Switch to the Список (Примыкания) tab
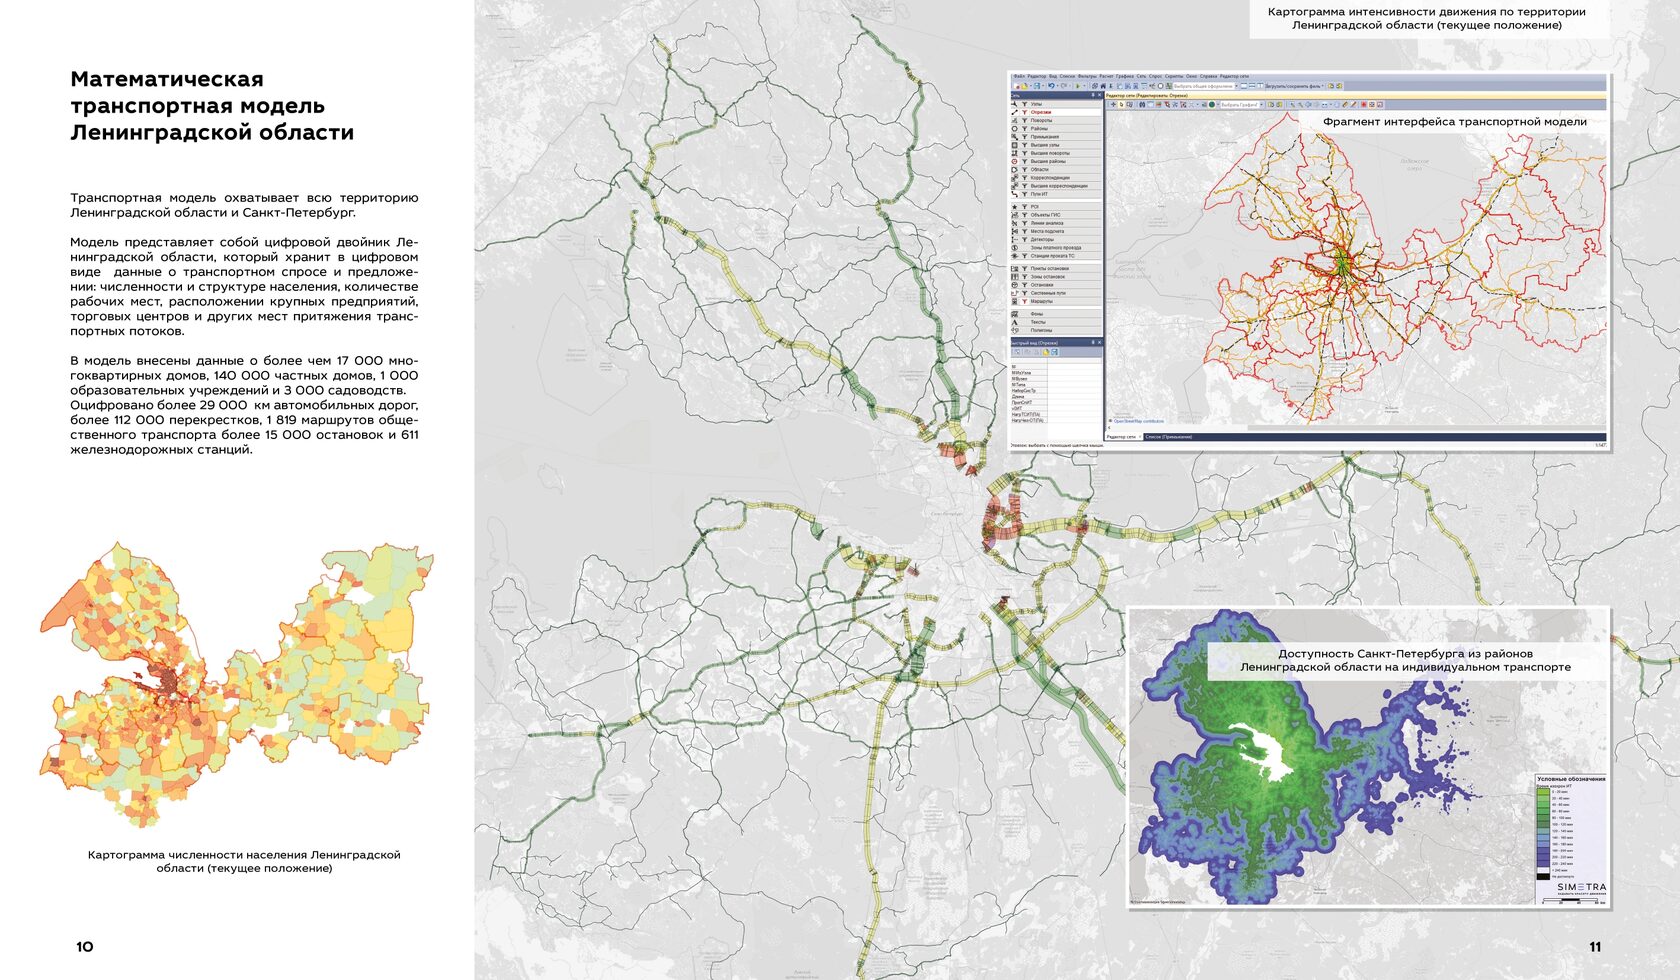The image size is (1680, 980). click(x=1169, y=437)
